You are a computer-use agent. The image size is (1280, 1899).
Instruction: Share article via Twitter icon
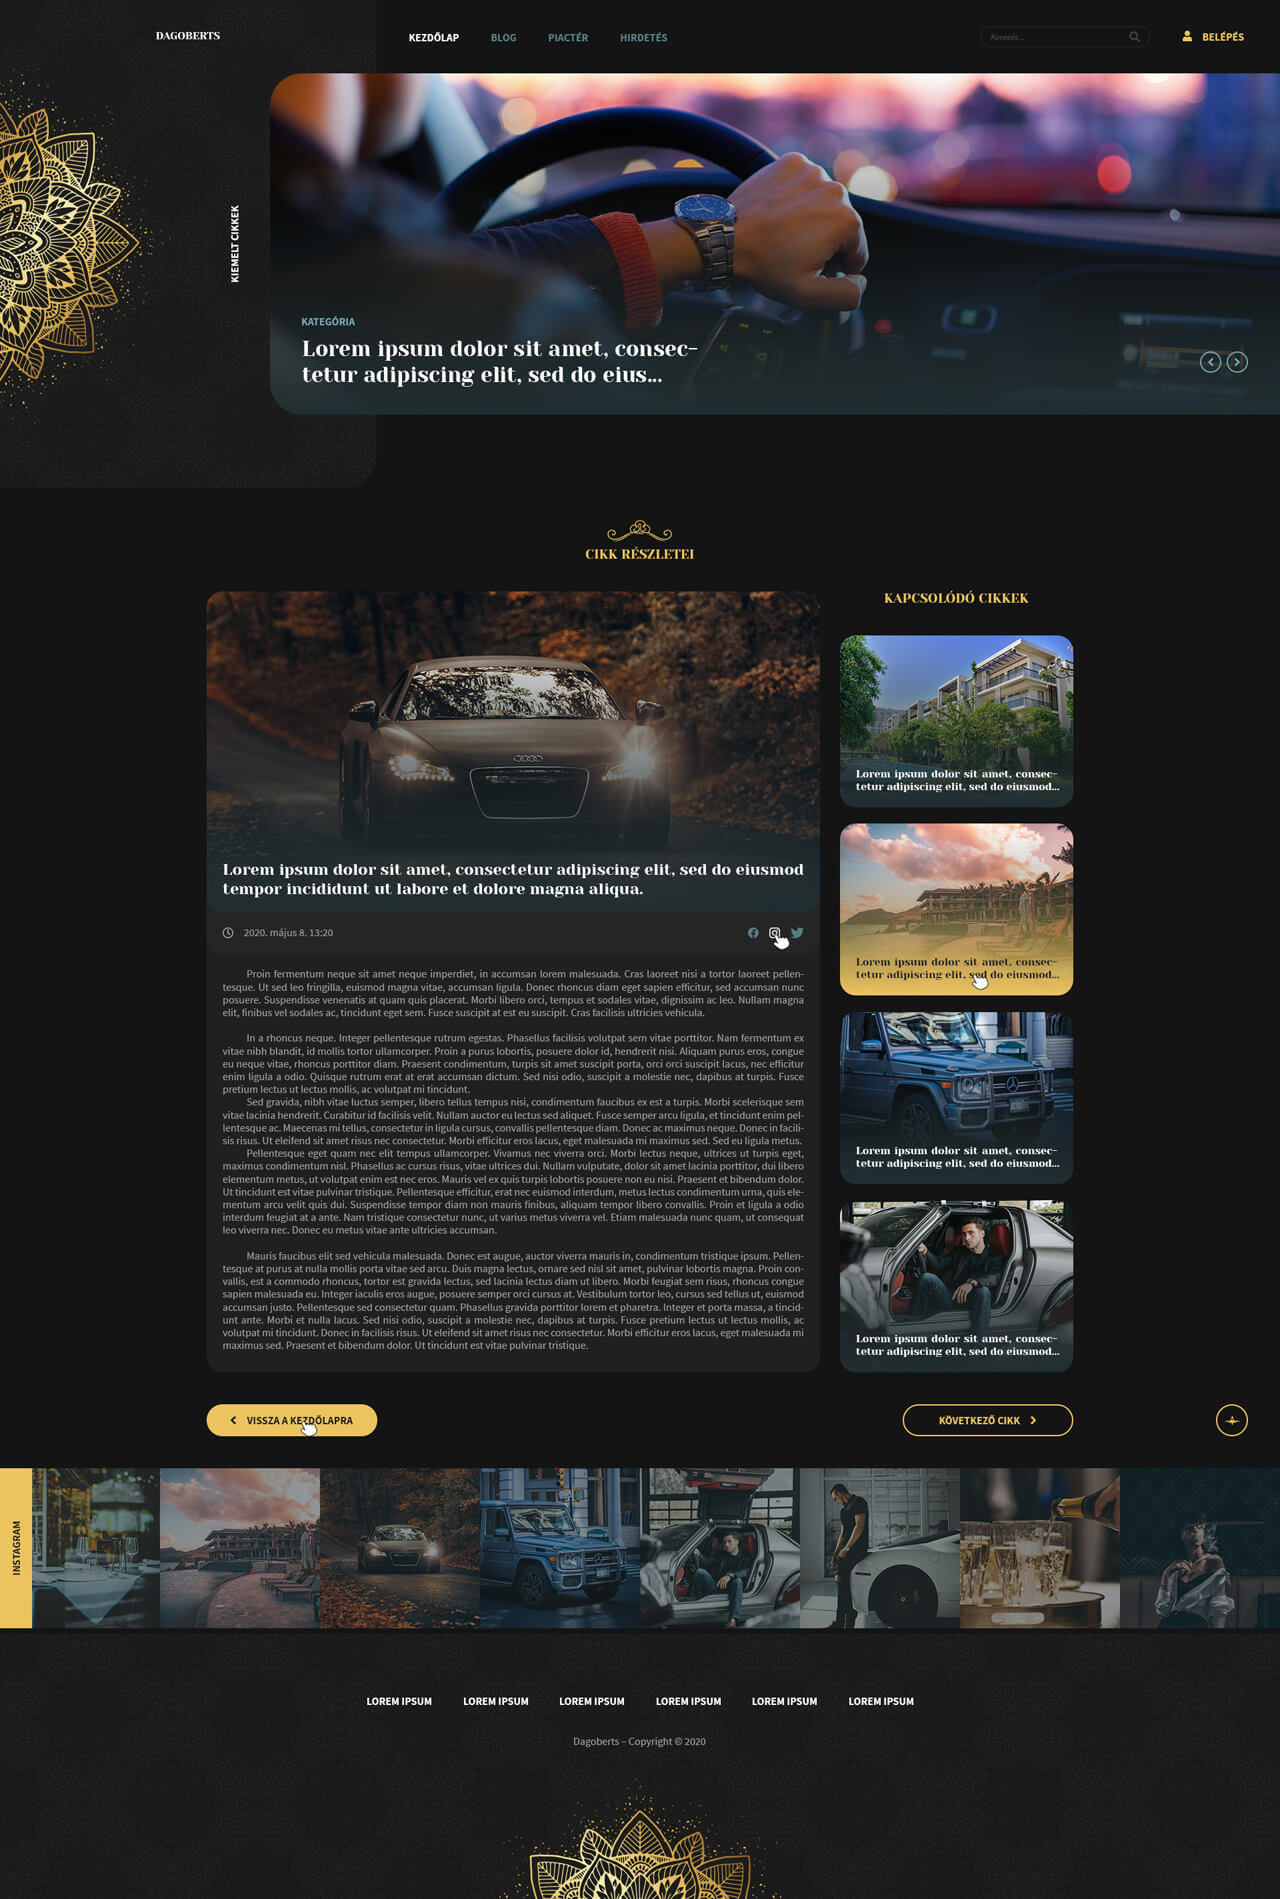[x=797, y=933]
